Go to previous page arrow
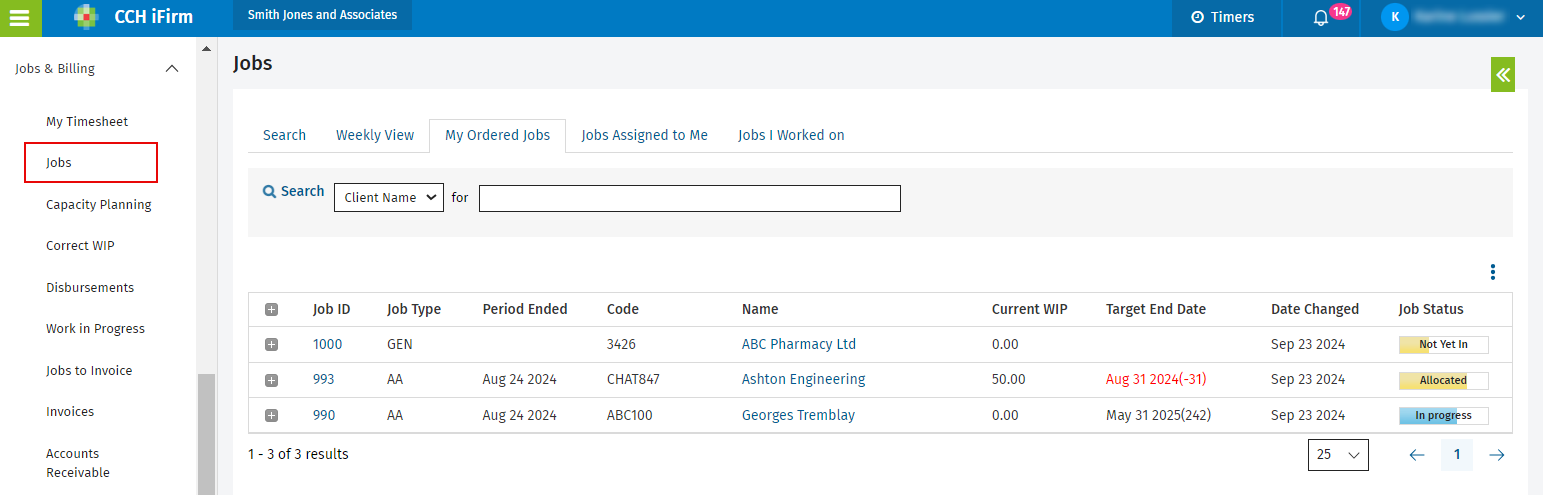1543x495 pixels. [1416, 455]
